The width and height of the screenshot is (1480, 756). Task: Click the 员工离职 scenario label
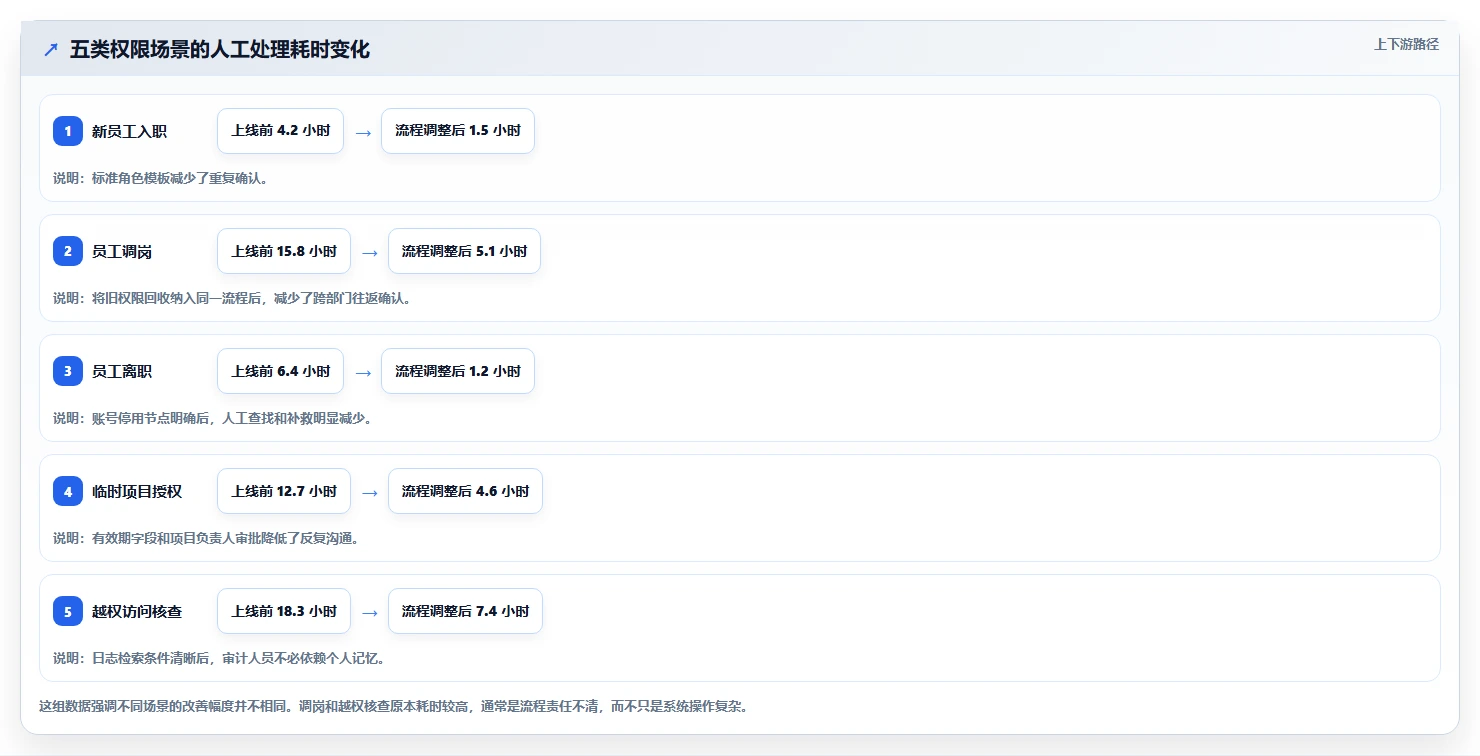pyautogui.click(x=122, y=371)
